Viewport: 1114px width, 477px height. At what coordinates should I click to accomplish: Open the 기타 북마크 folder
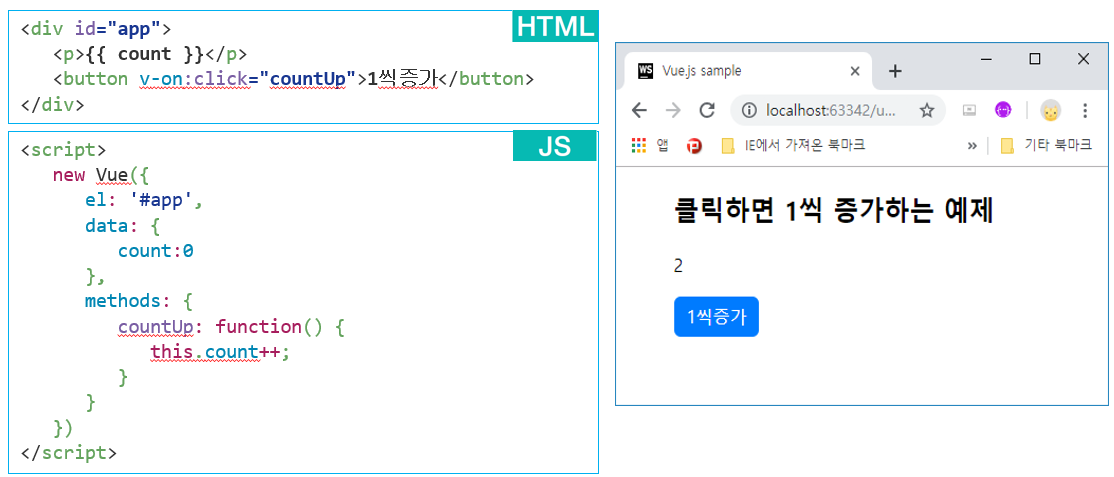pos(1046,146)
